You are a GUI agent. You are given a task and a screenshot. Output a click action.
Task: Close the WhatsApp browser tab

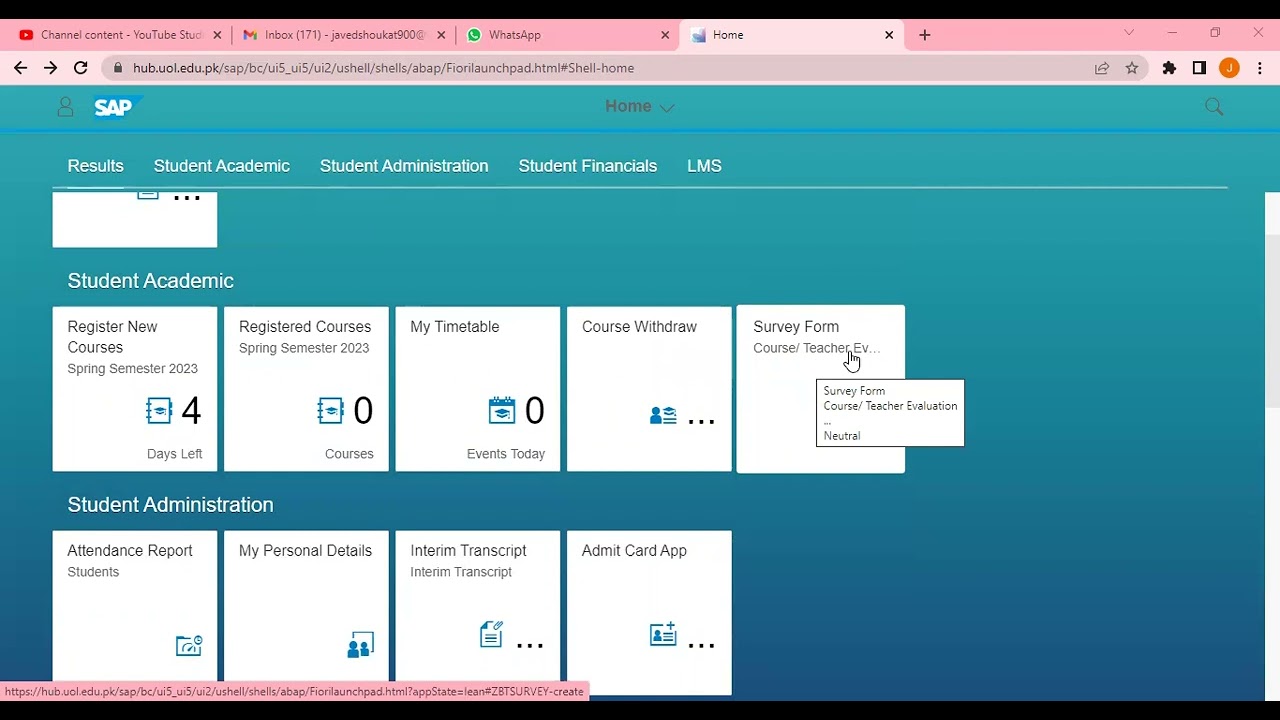pyautogui.click(x=665, y=35)
